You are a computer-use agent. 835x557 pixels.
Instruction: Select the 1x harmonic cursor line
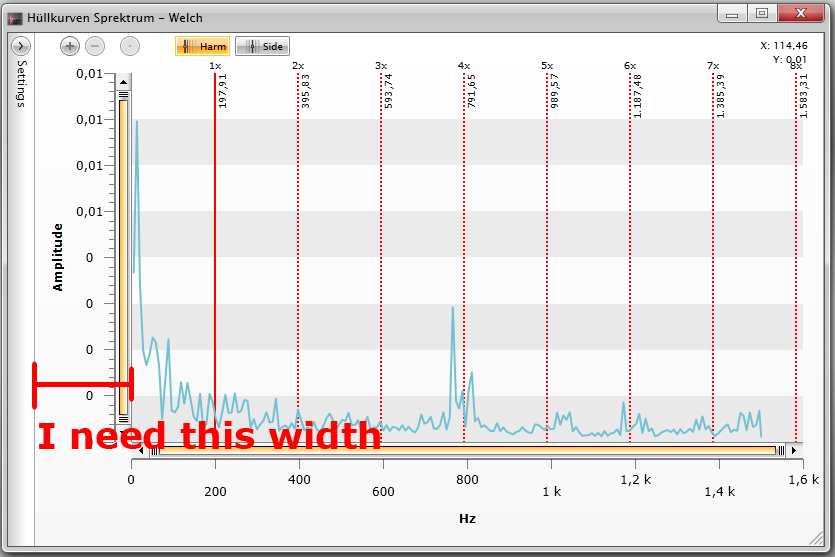coord(215,256)
